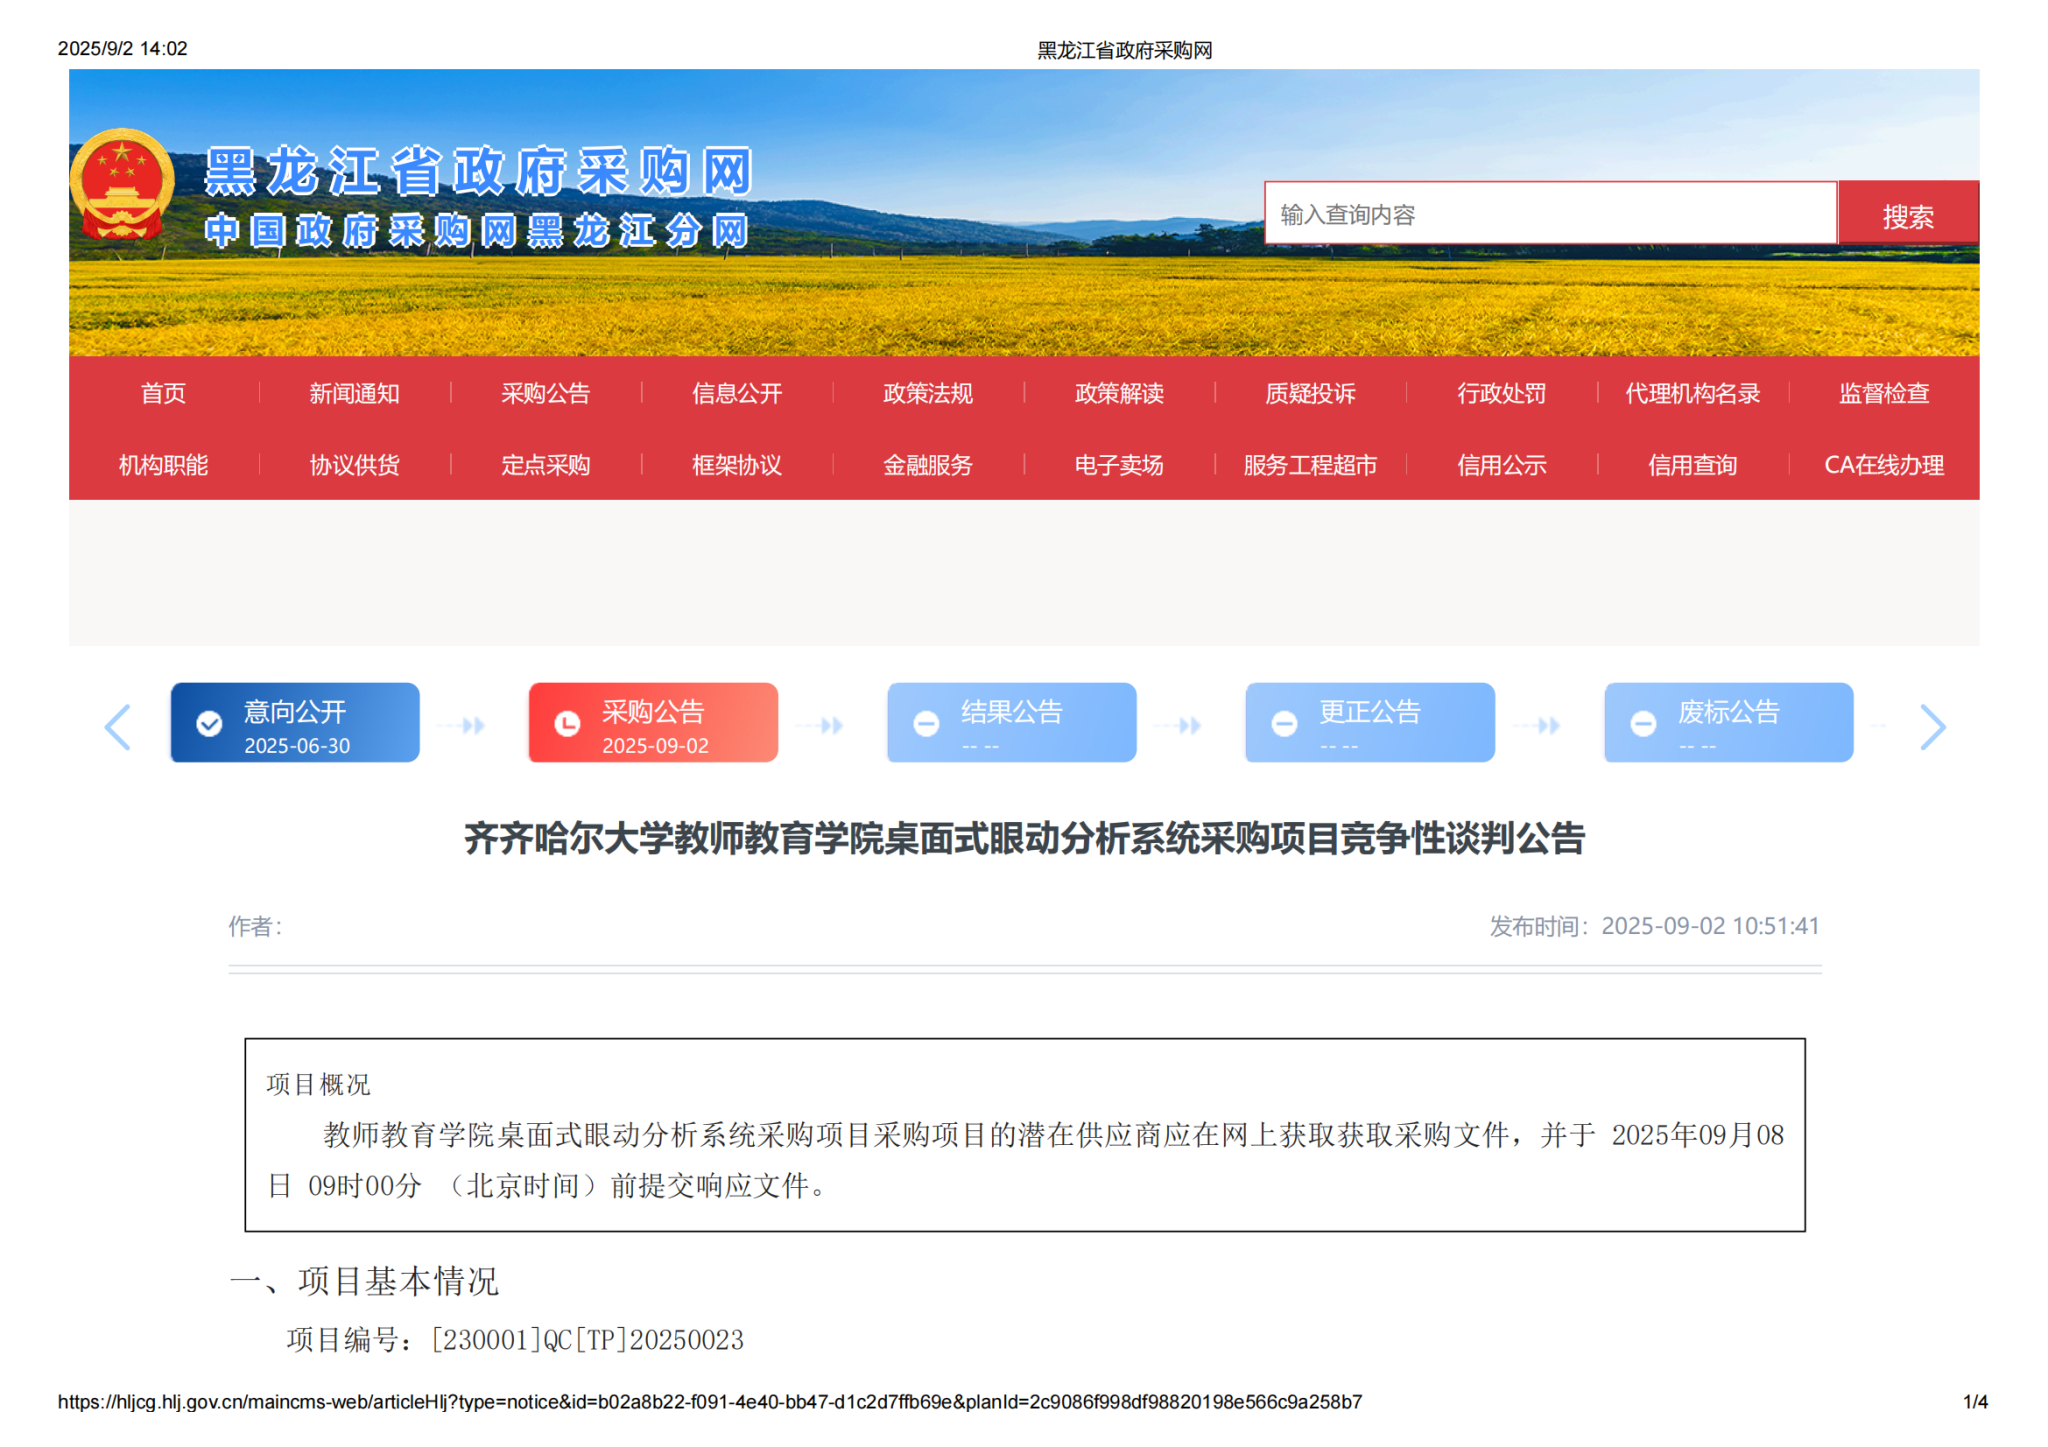Click the left arrow of timeline carousel
This screenshot has height=1447, width=2048.
coord(118,727)
